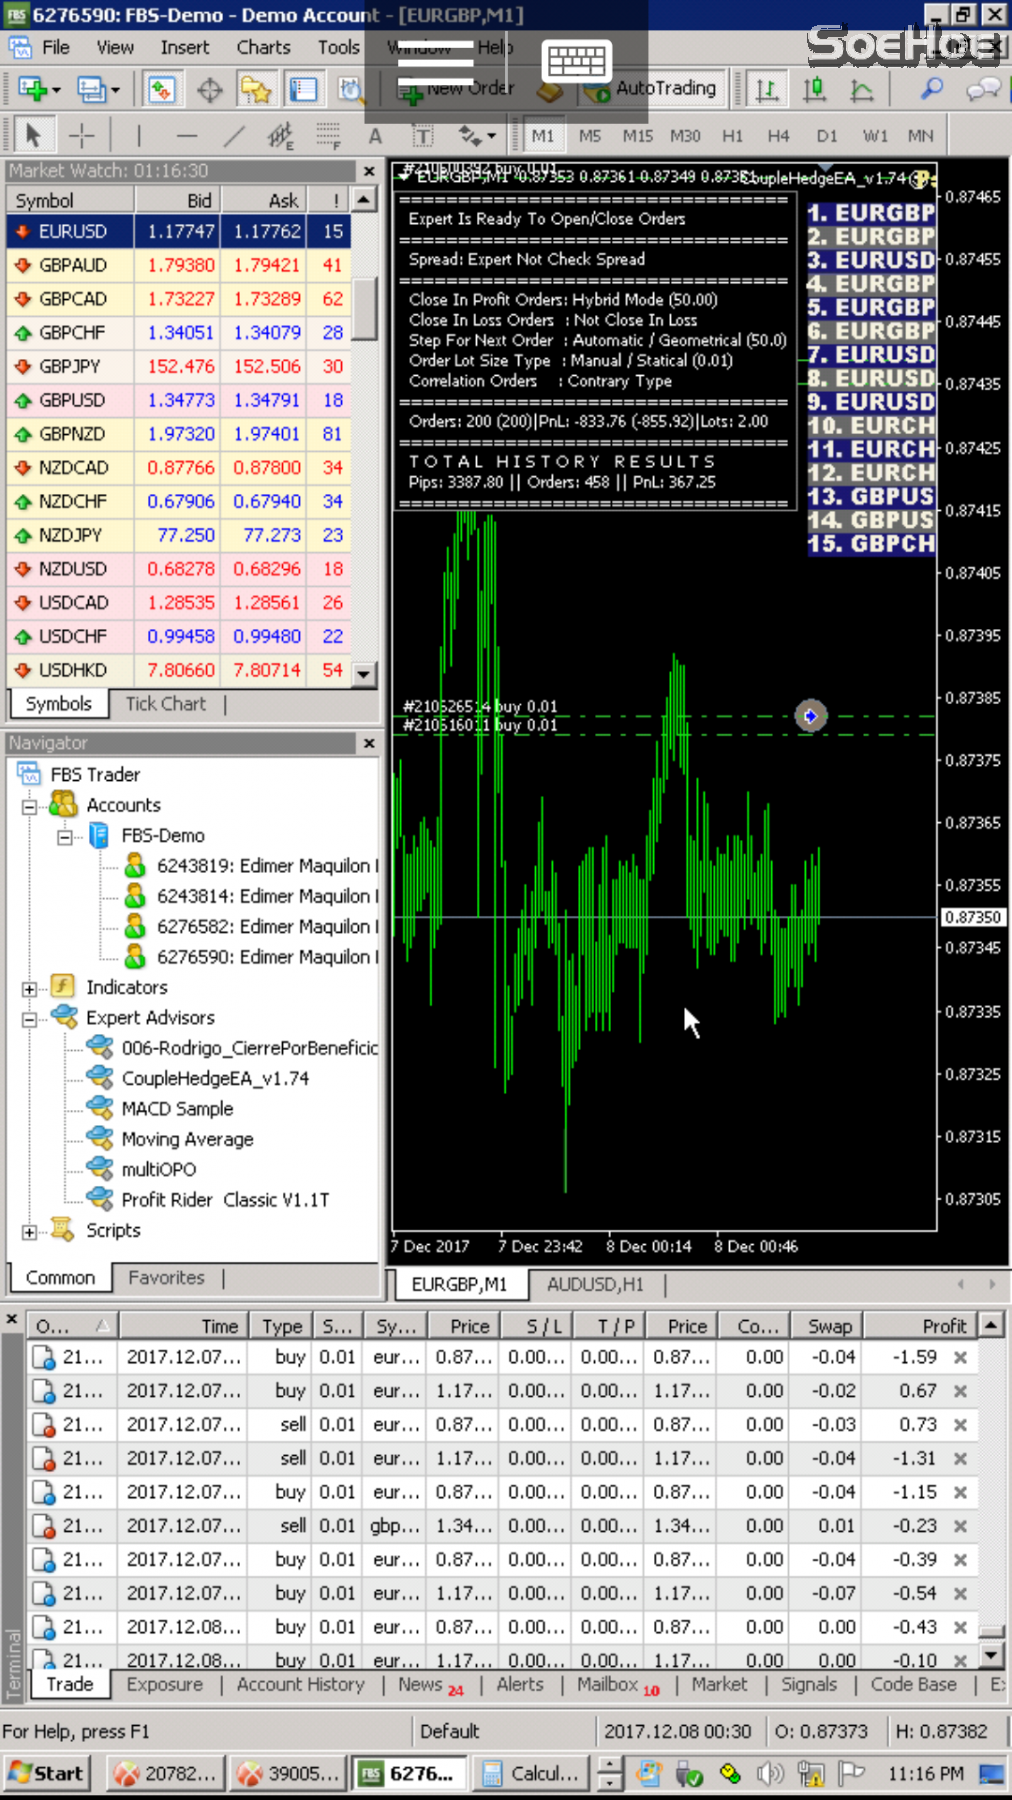Screen dimensions: 1012x1800
Task: Collapse the Expert Advisors tree node
Action: click(x=30, y=1019)
